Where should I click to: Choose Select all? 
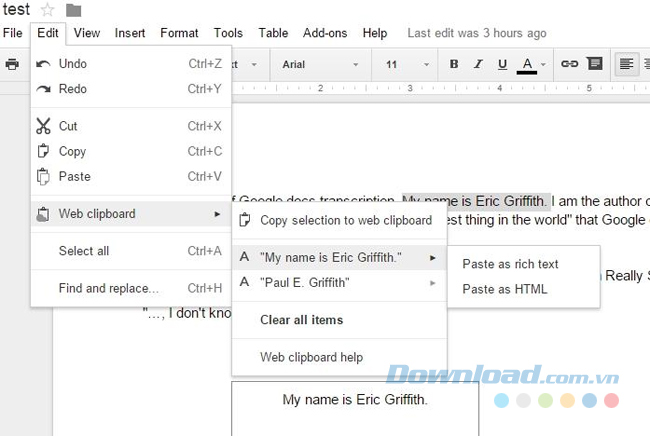131,251
